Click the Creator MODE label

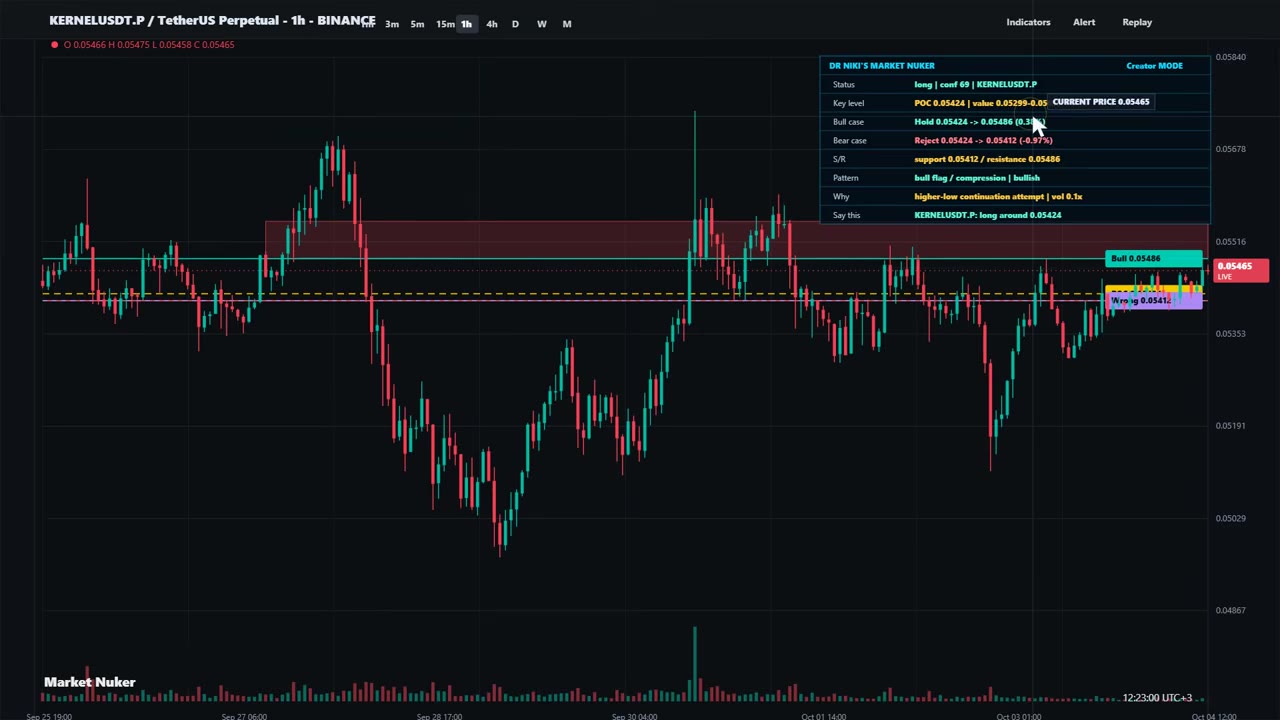pyautogui.click(x=1154, y=66)
